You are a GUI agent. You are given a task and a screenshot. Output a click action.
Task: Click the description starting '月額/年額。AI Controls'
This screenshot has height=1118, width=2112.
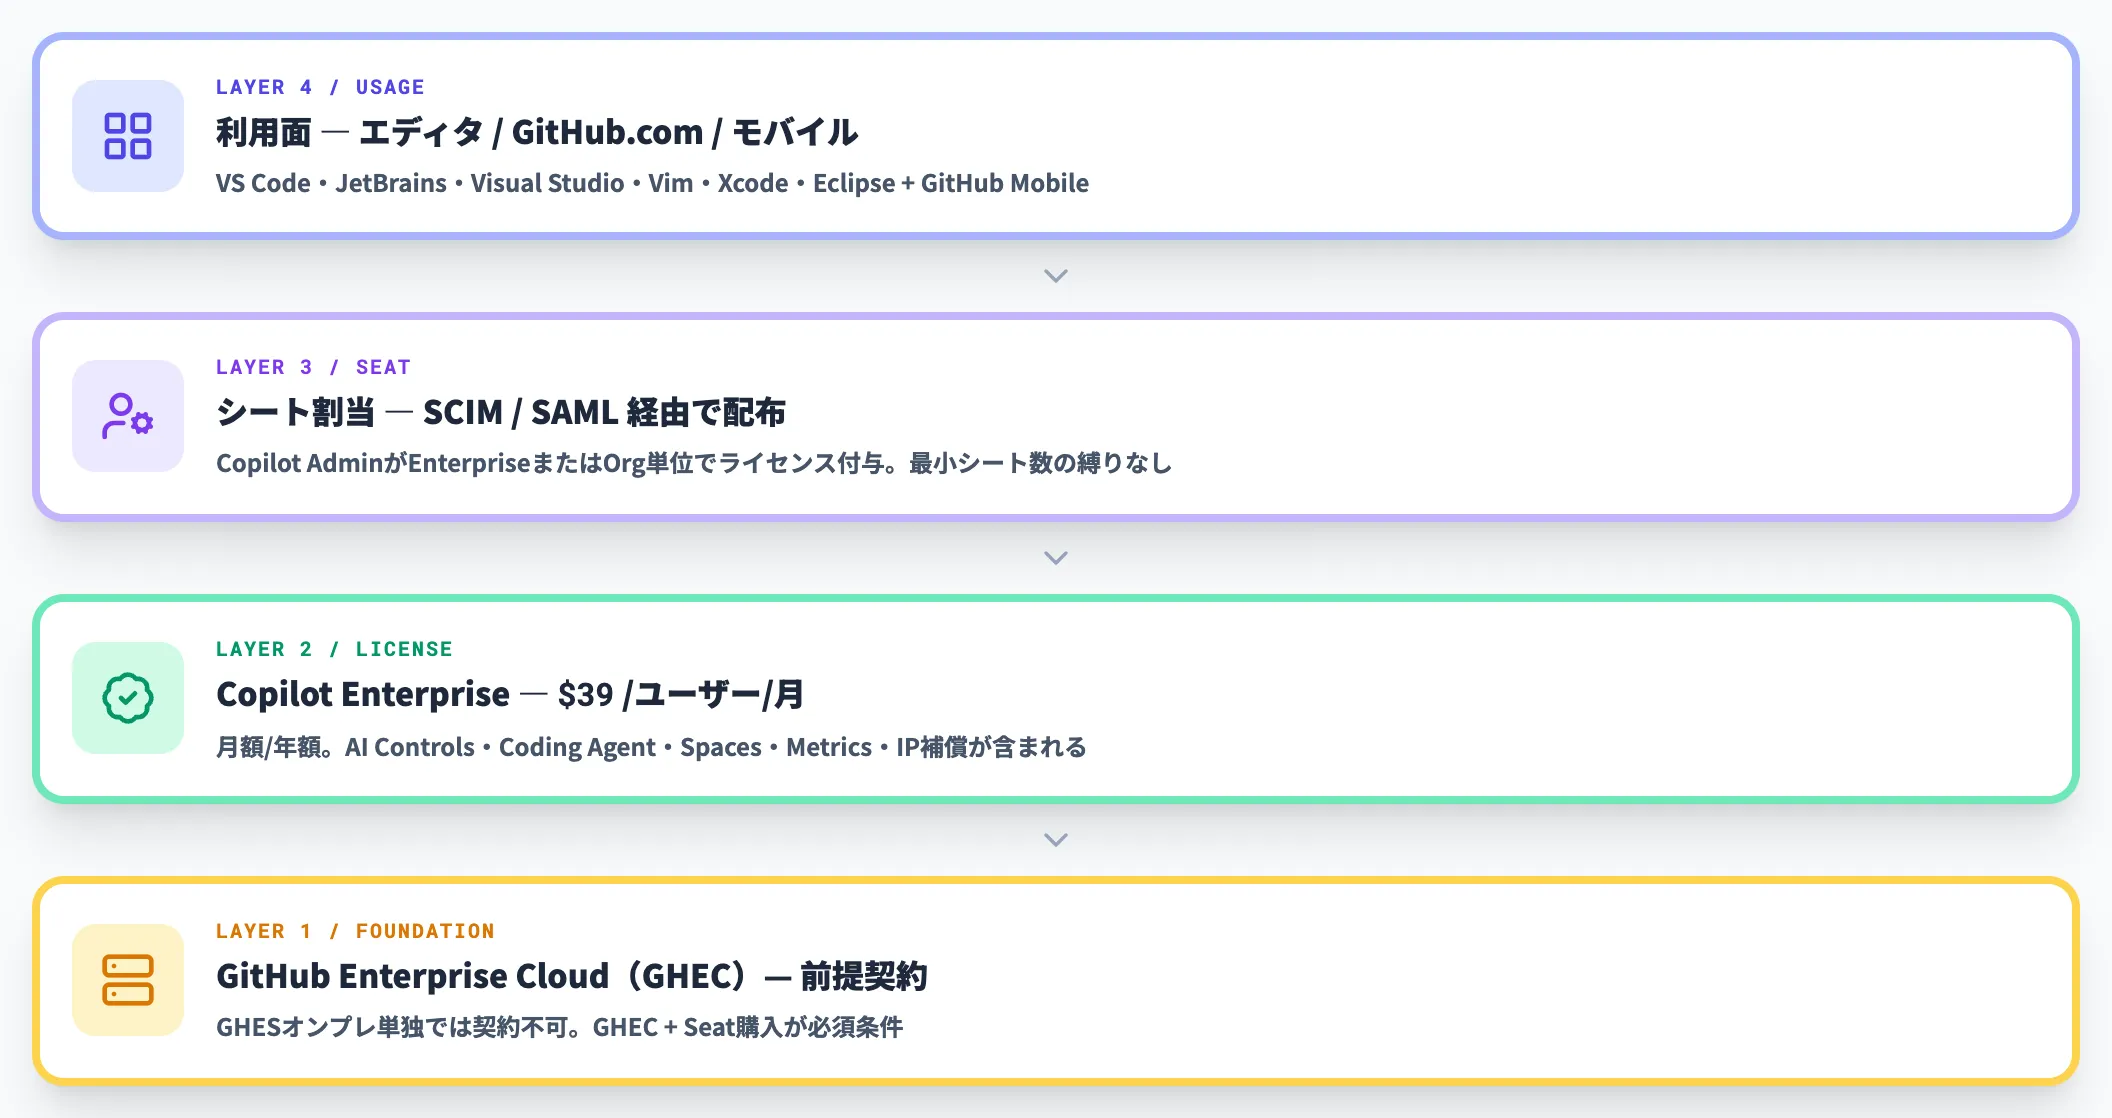pos(651,747)
